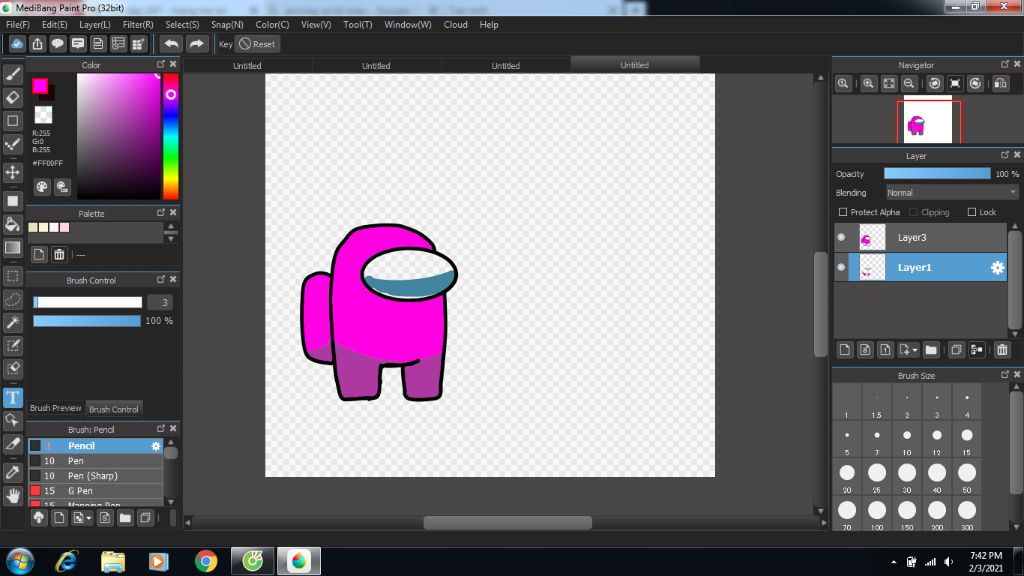Open Pencil brush settings gear

tap(155, 446)
